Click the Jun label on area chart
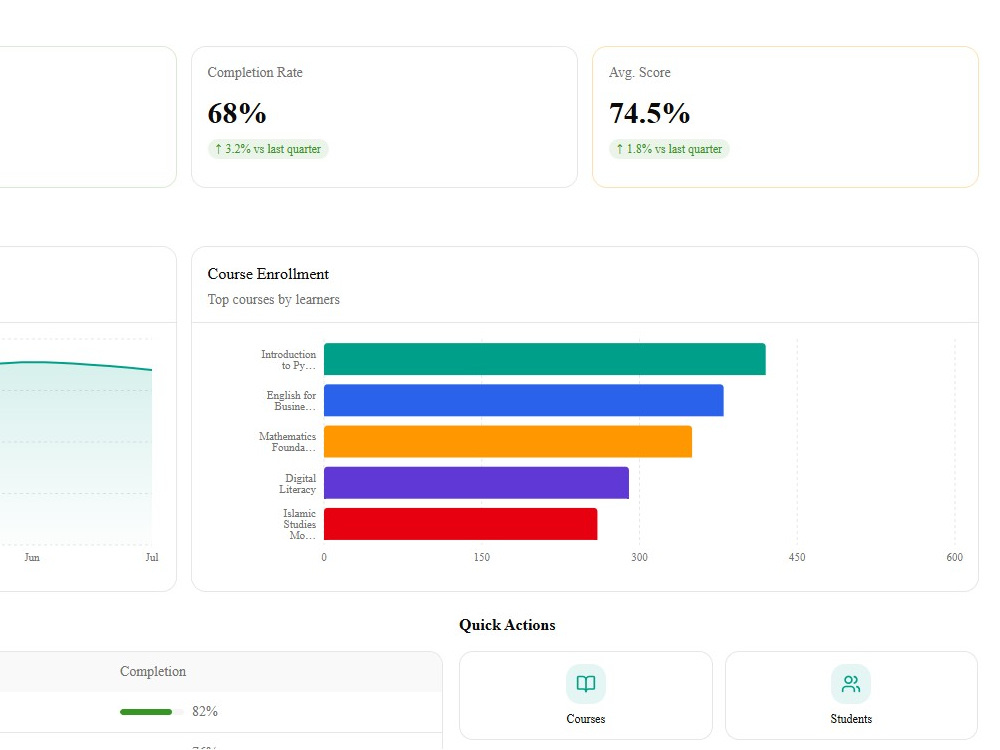Image resolution: width=1000 pixels, height=750 pixels. [32, 557]
